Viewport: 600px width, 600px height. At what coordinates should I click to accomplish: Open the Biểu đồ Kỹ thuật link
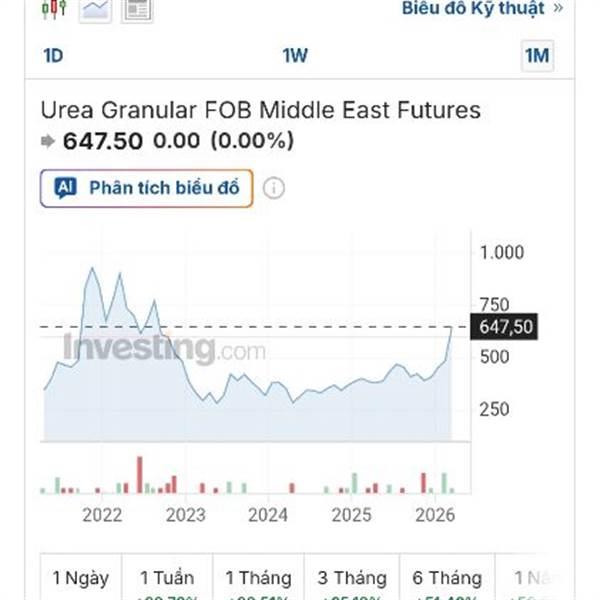(473, 8)
